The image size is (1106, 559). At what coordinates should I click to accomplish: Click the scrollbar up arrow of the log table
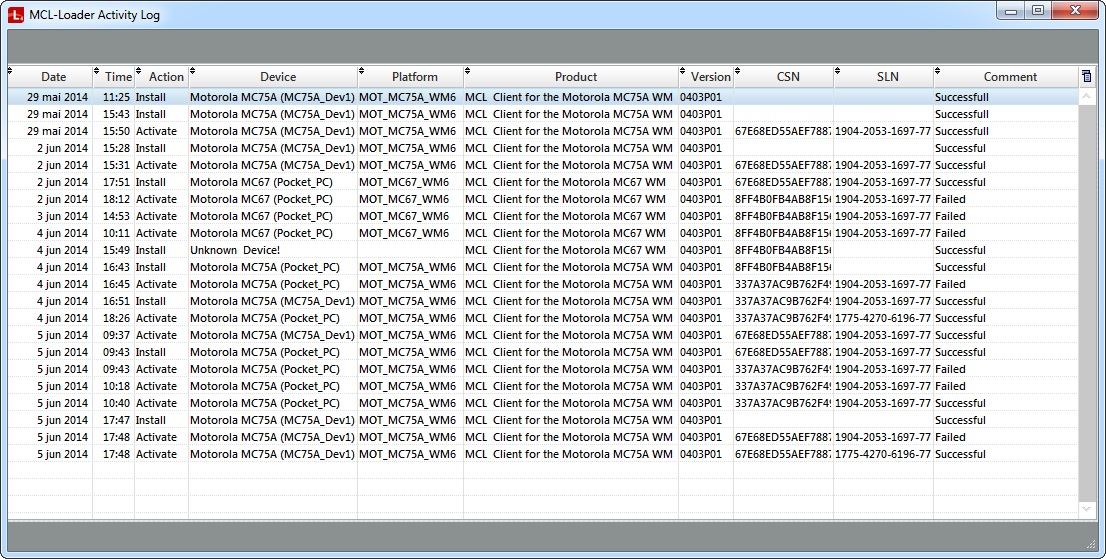point(1087,97)
